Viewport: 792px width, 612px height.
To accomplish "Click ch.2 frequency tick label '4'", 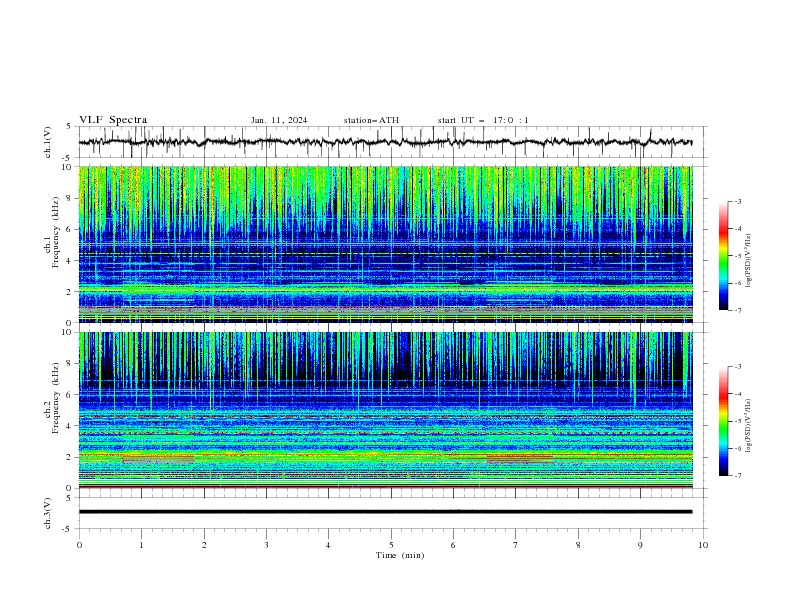I will (70, 426).
